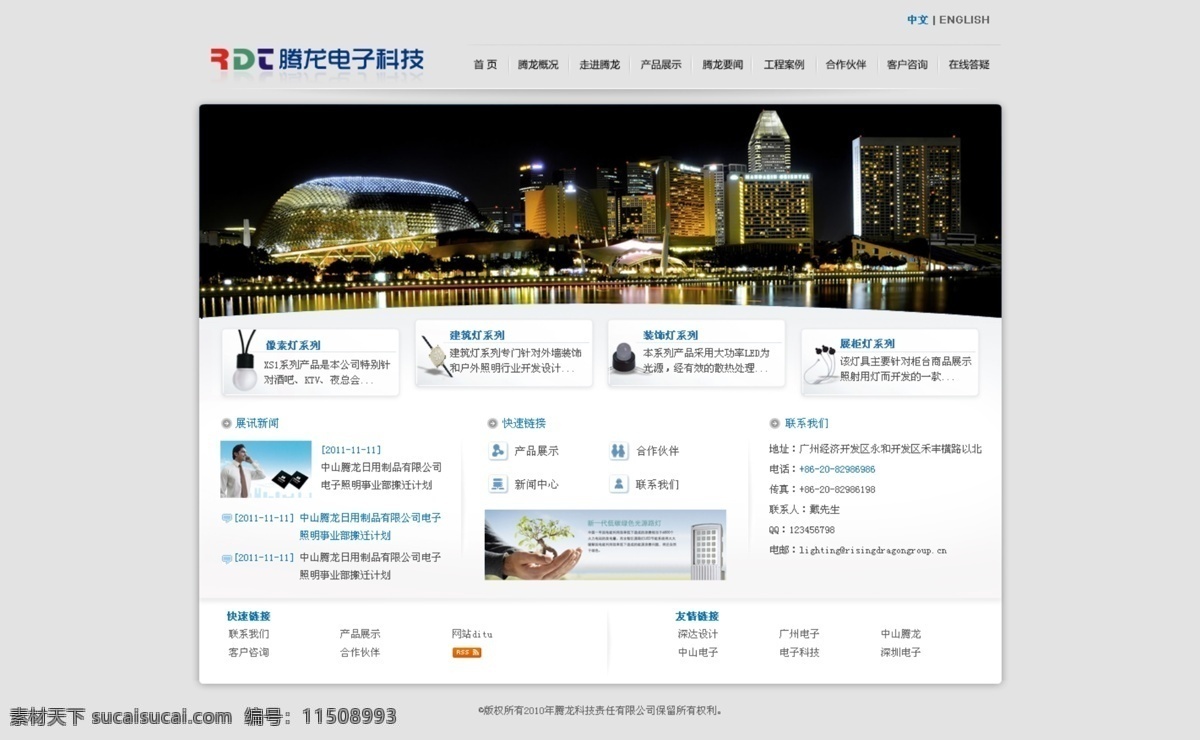Open 合作伙伴 link in middle quick links panel

click(x=657, y=451)
